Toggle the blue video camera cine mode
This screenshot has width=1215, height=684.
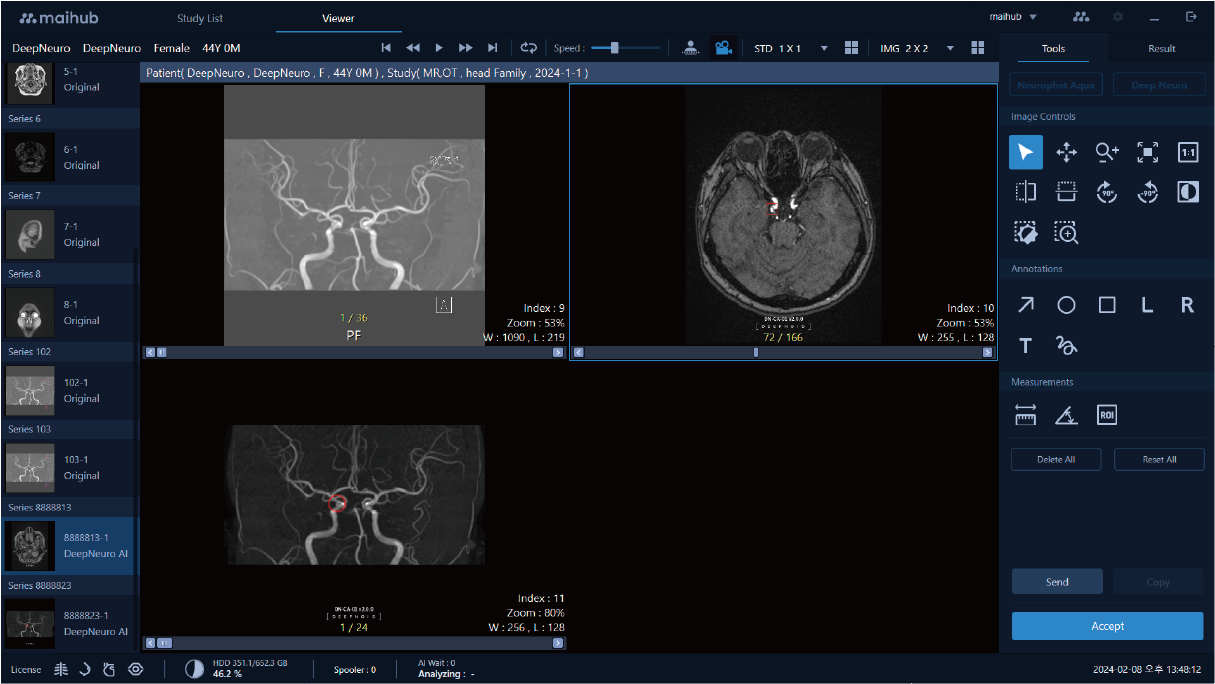point(722,48)
